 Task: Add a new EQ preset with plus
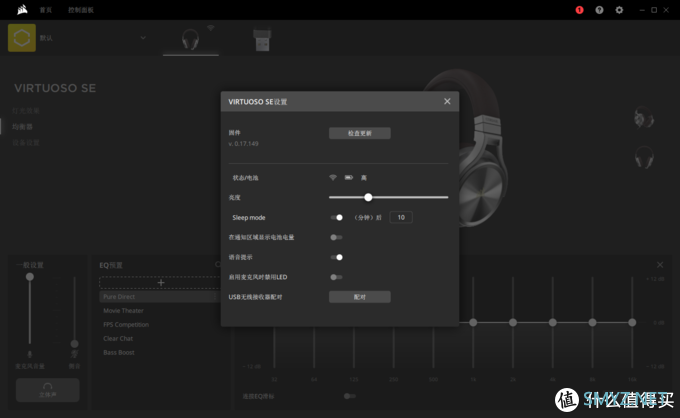click(161, 282)
